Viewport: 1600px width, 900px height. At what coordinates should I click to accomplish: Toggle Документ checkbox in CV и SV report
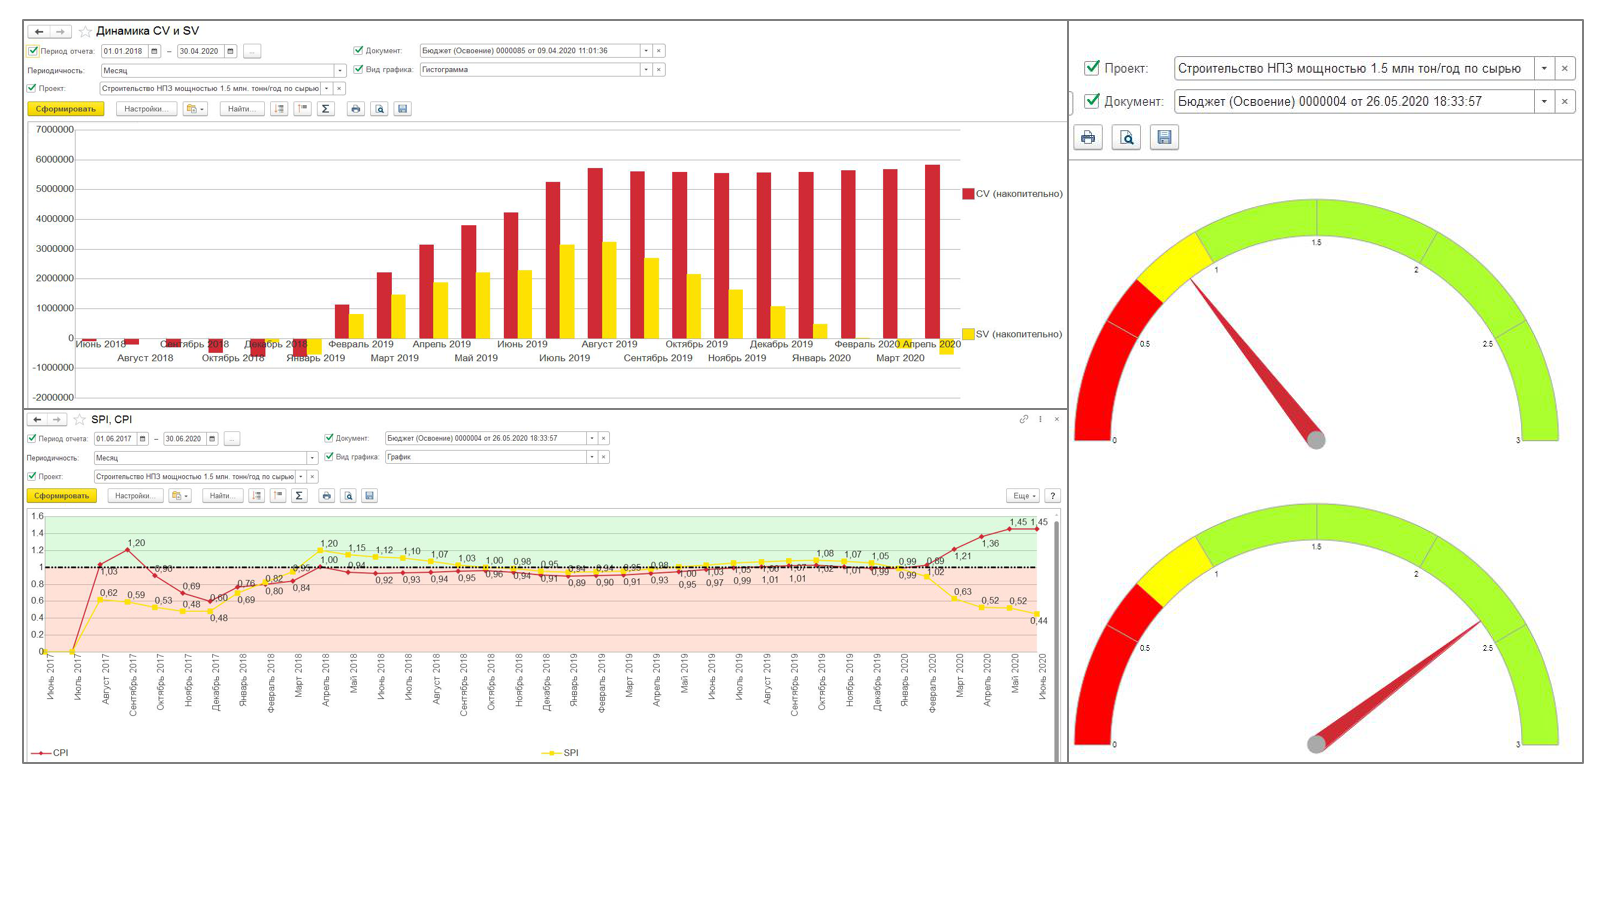(358, 51)
